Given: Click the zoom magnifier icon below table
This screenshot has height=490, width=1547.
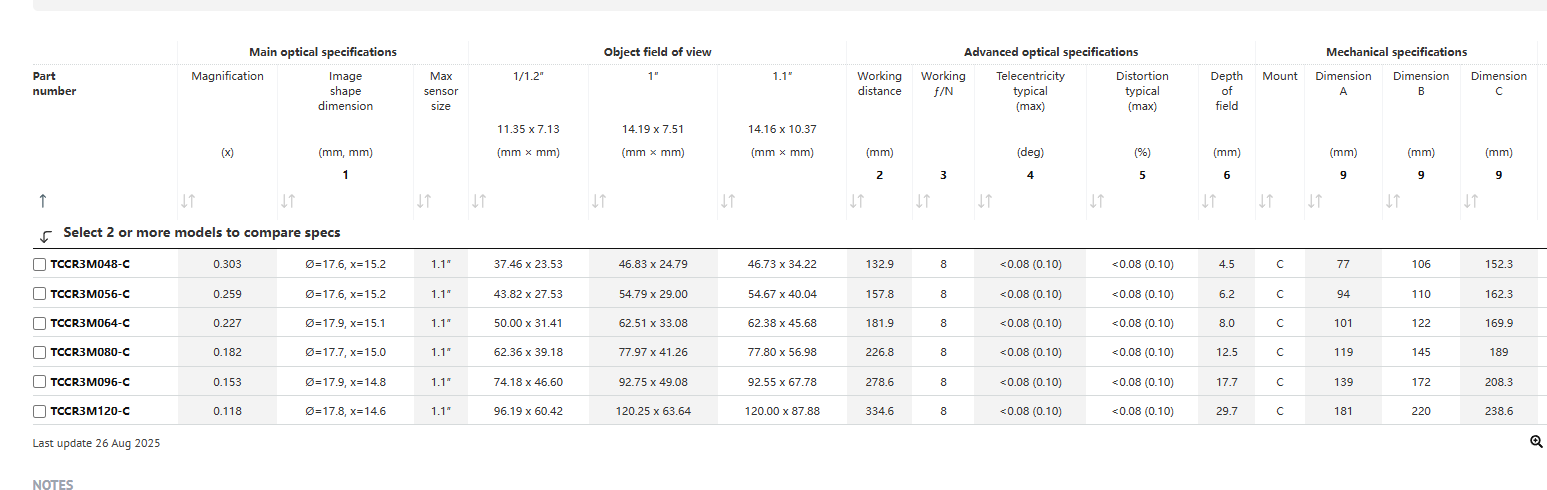Looking at the screenshot, I should click(x=1536, y=442).
